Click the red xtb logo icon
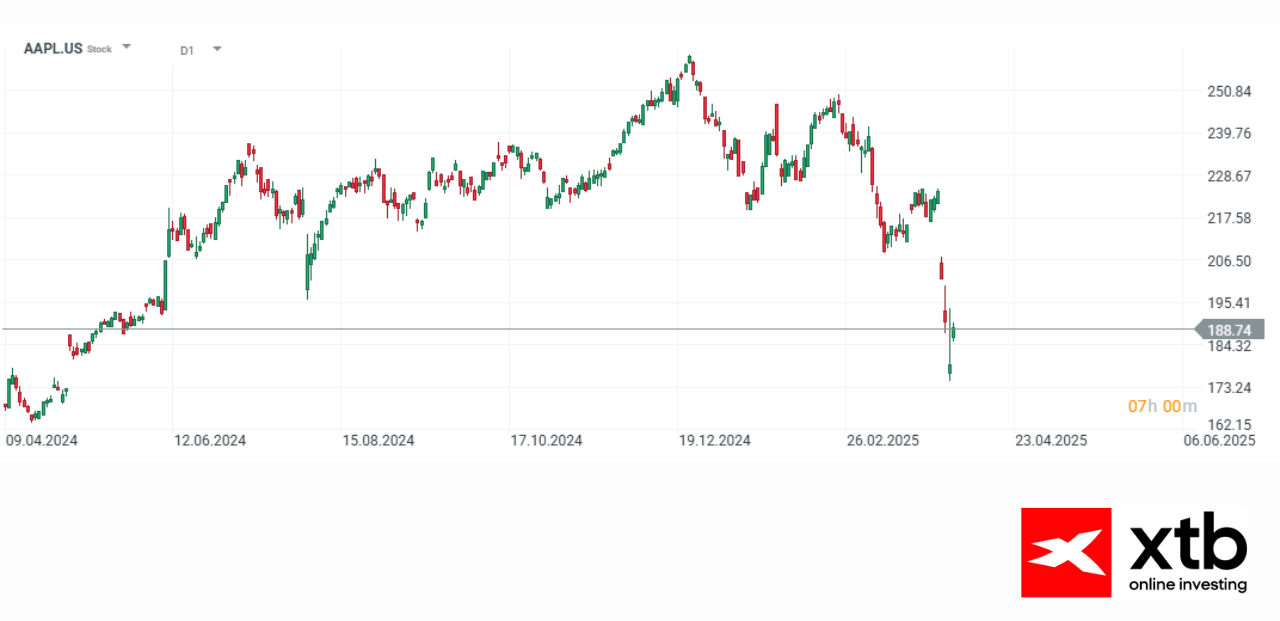 (x=1065, y=552)
